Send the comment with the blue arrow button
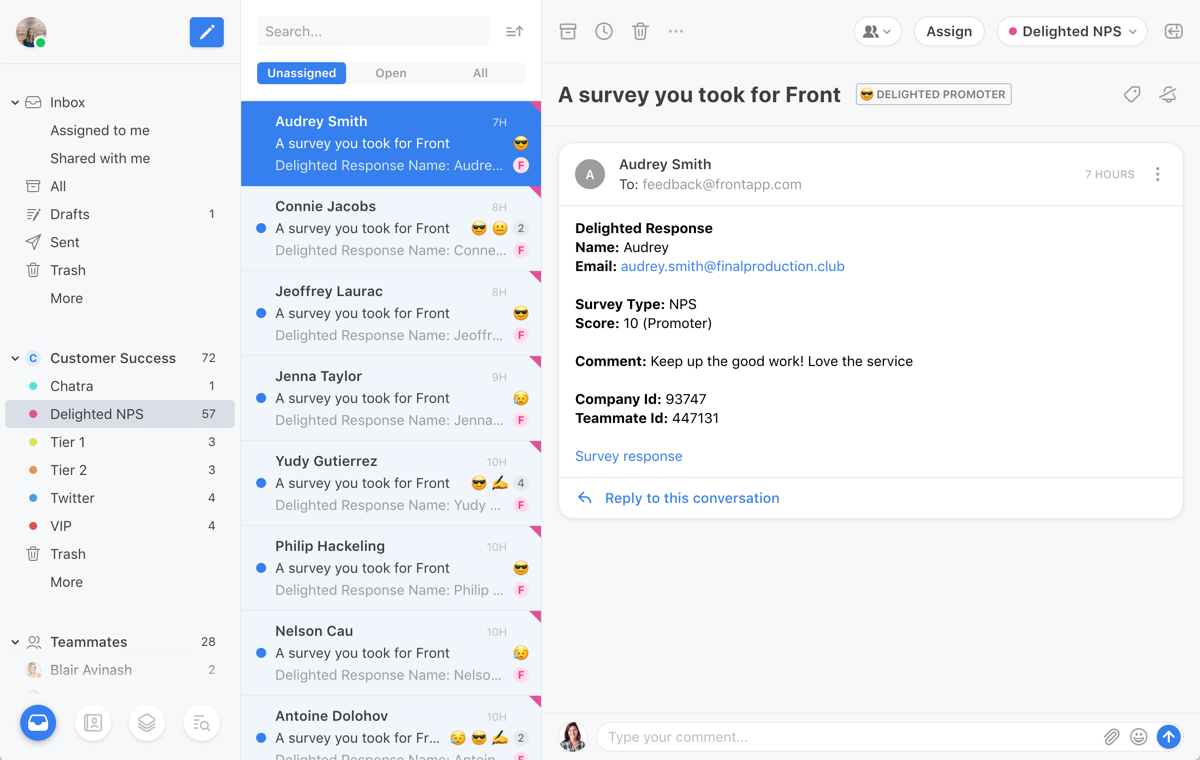This screenshot has height=760, width=1200. [x=1168, y=737]
